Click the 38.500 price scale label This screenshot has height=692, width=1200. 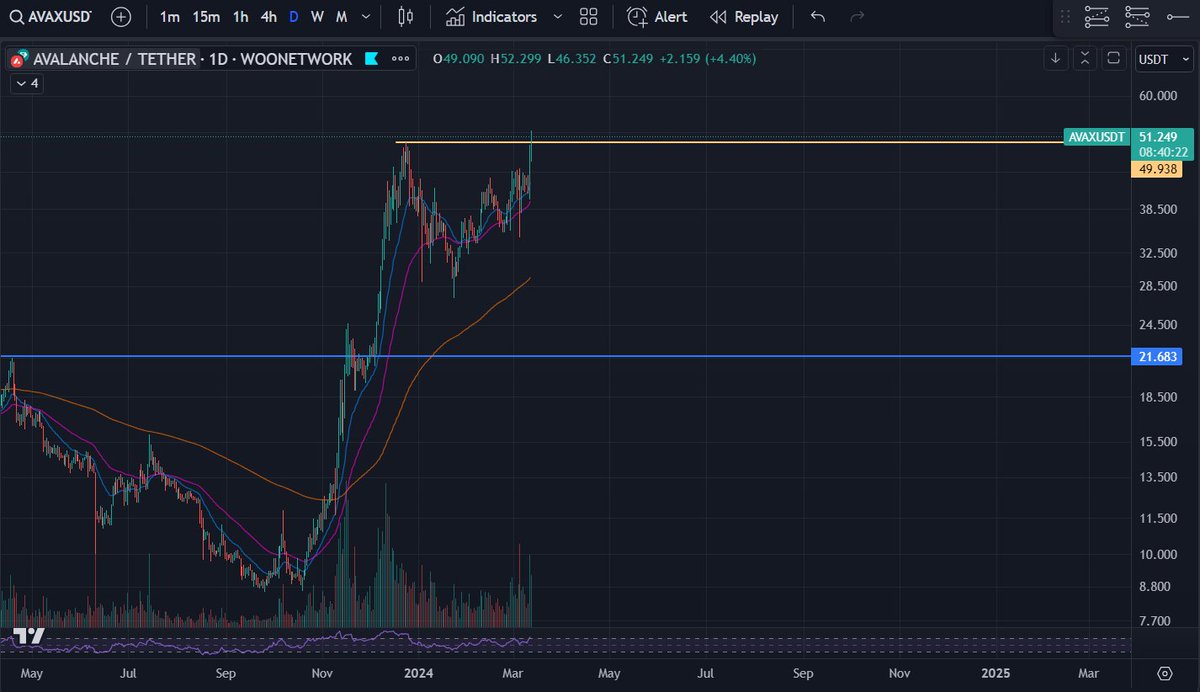click(1158, 209)
